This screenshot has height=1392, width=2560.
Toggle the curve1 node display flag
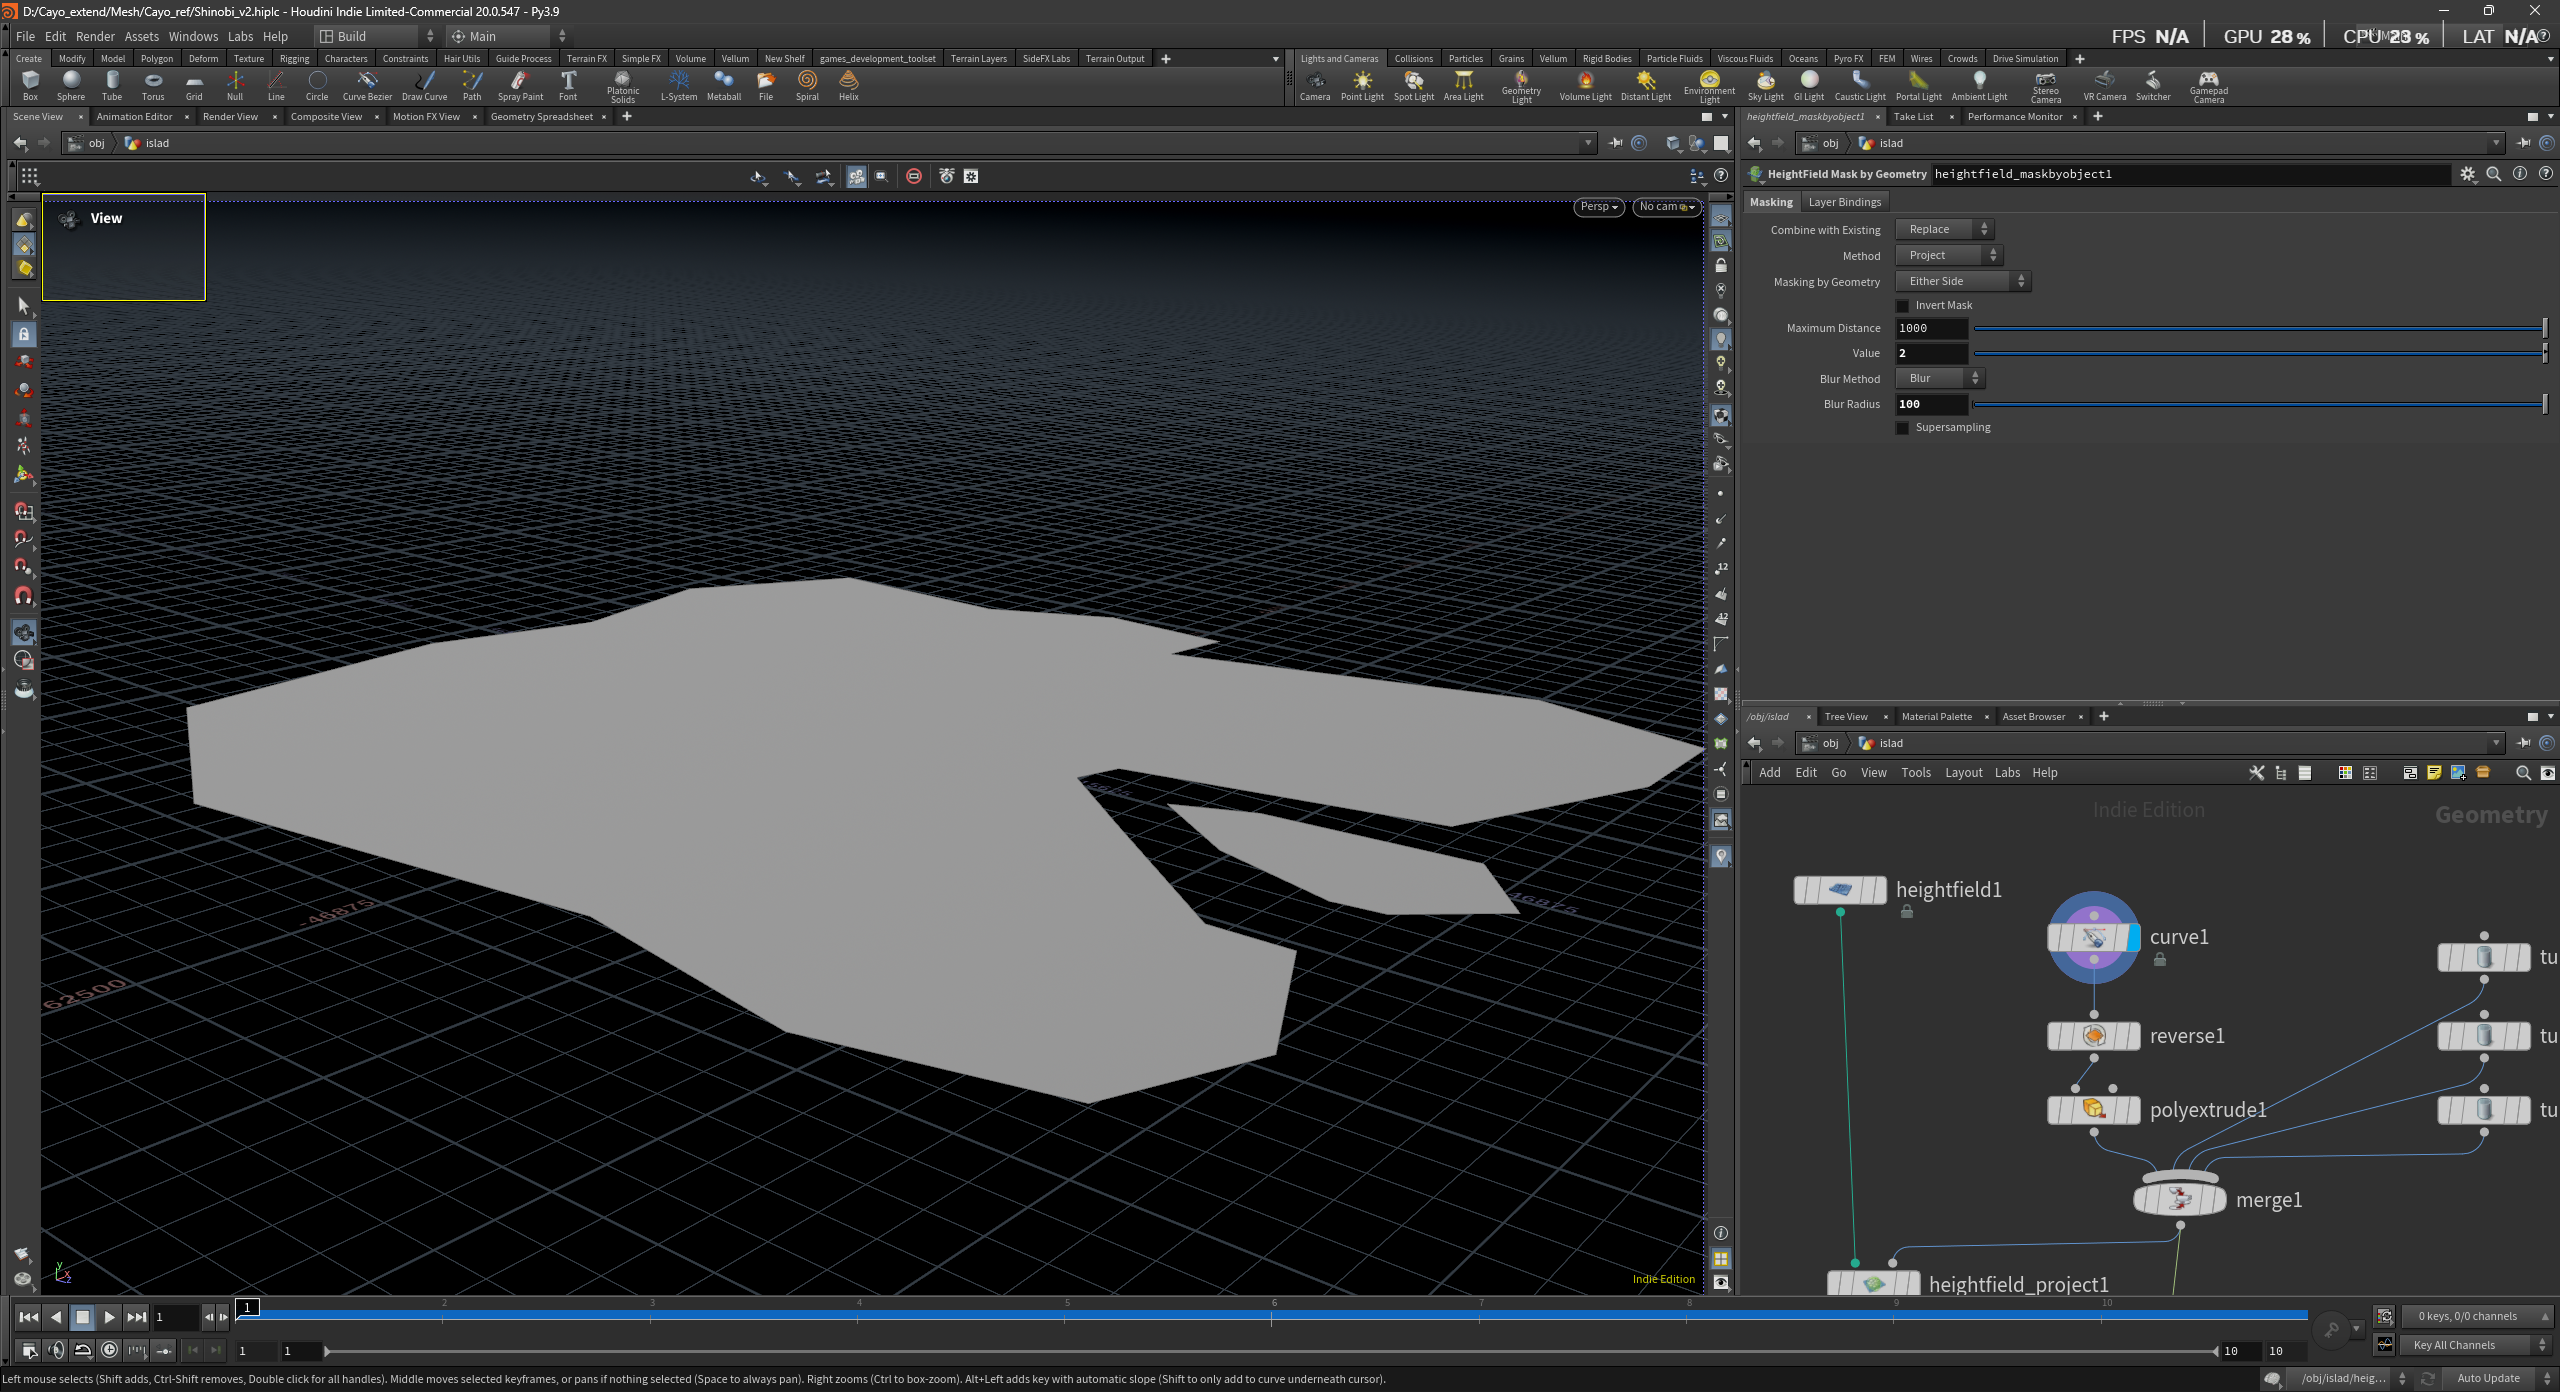pyautogui.click(x=2133, y=938)
